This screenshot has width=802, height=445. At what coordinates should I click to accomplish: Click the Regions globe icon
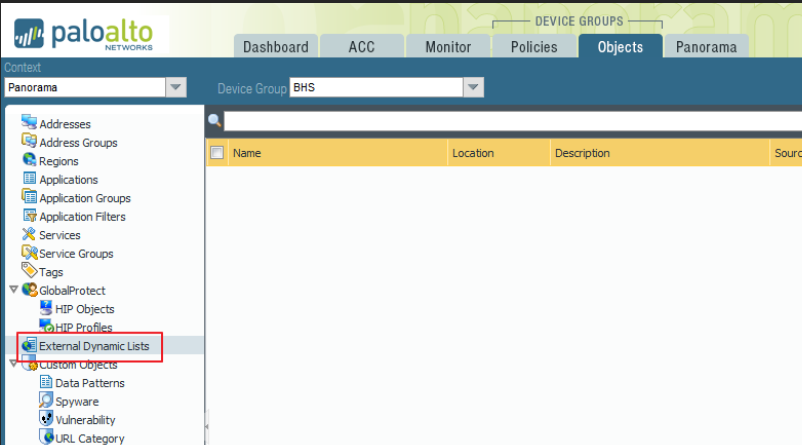pos(29,160)
